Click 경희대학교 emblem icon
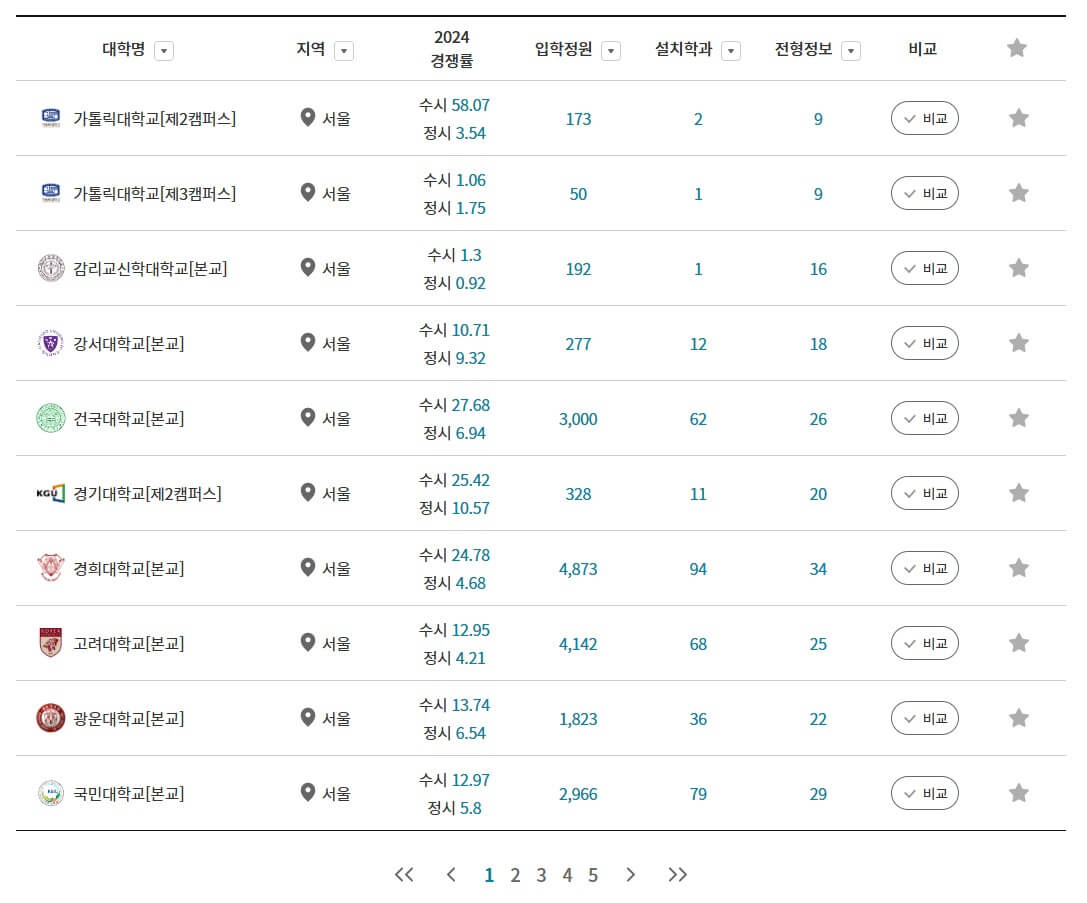Screen dimensions: 1087x903 pos(51,568)
